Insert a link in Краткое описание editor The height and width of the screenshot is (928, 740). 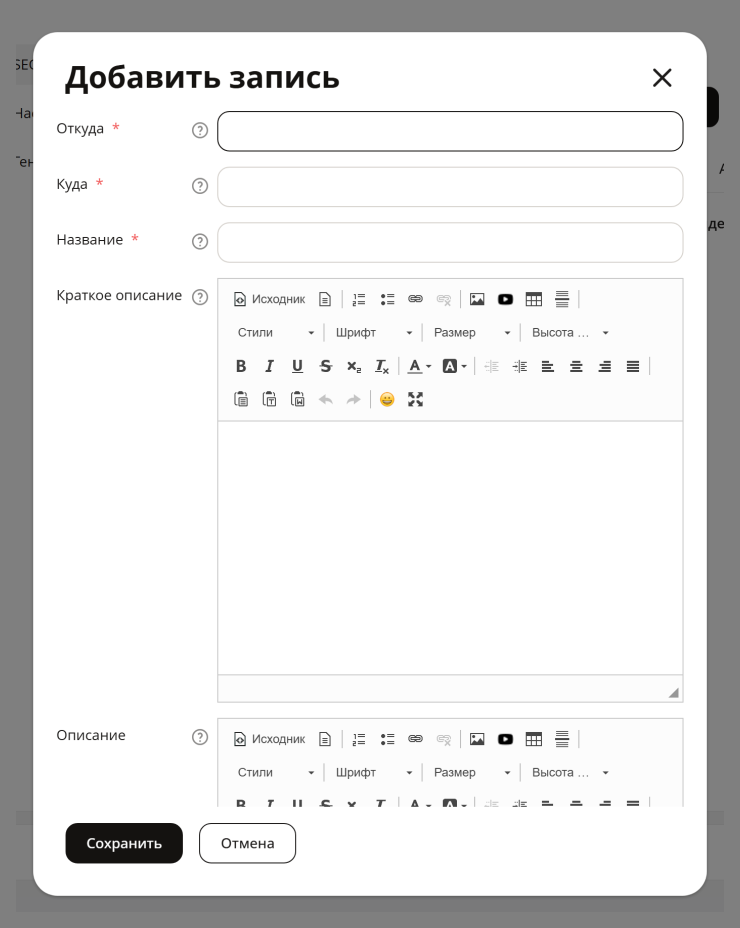click(x=416, y=299)
